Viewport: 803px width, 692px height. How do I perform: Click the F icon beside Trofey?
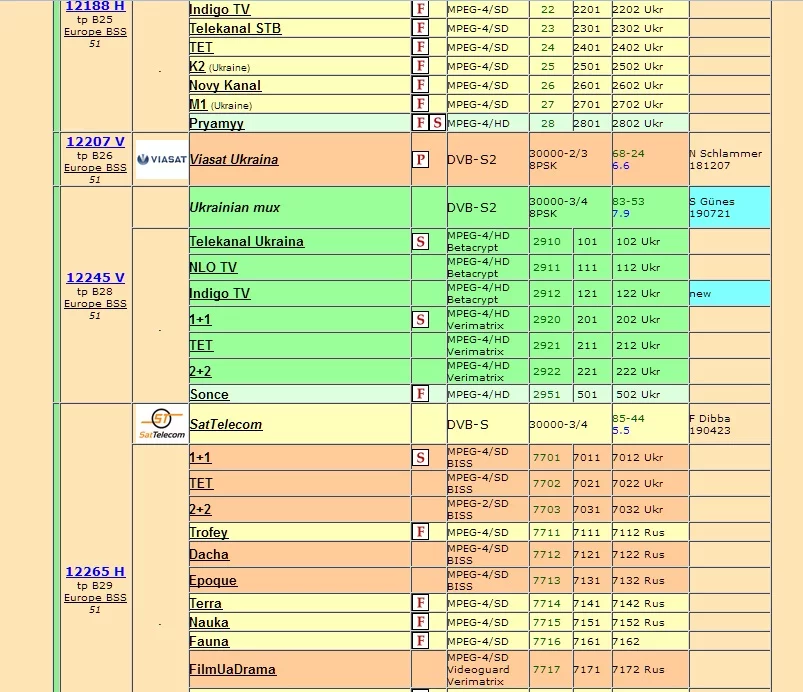[x=420, y=532]
